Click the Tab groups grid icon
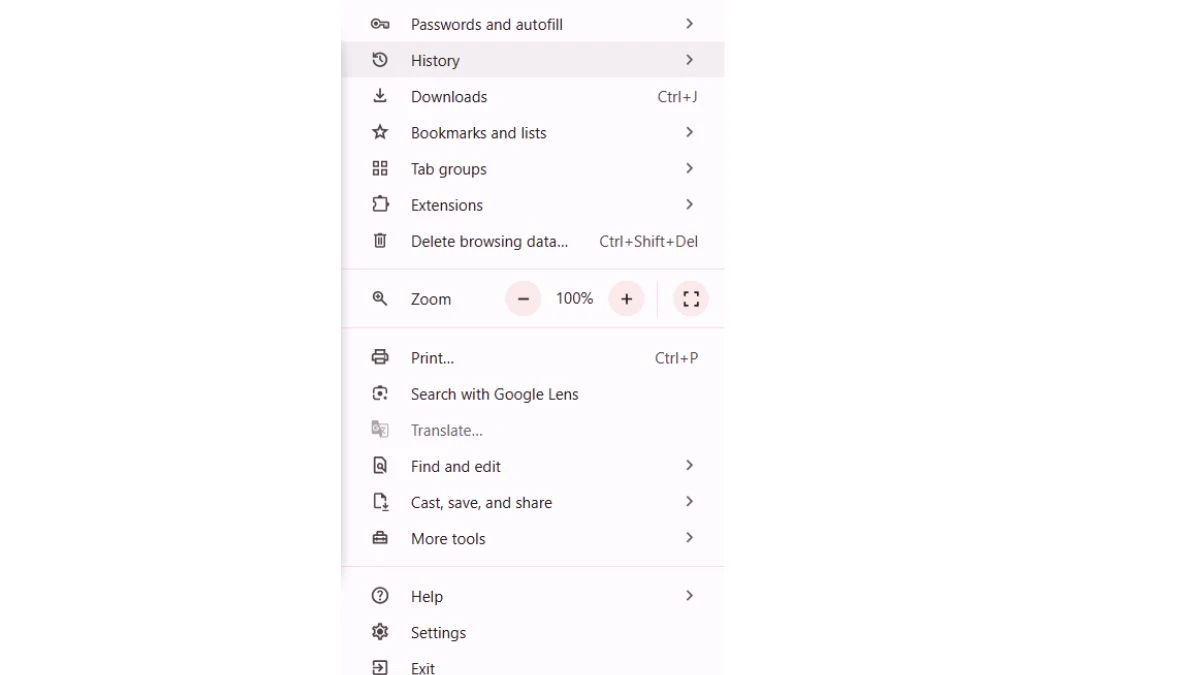The width and height of the screenshot is (1200, 675). pyautogui.click(x=380, y=169)
